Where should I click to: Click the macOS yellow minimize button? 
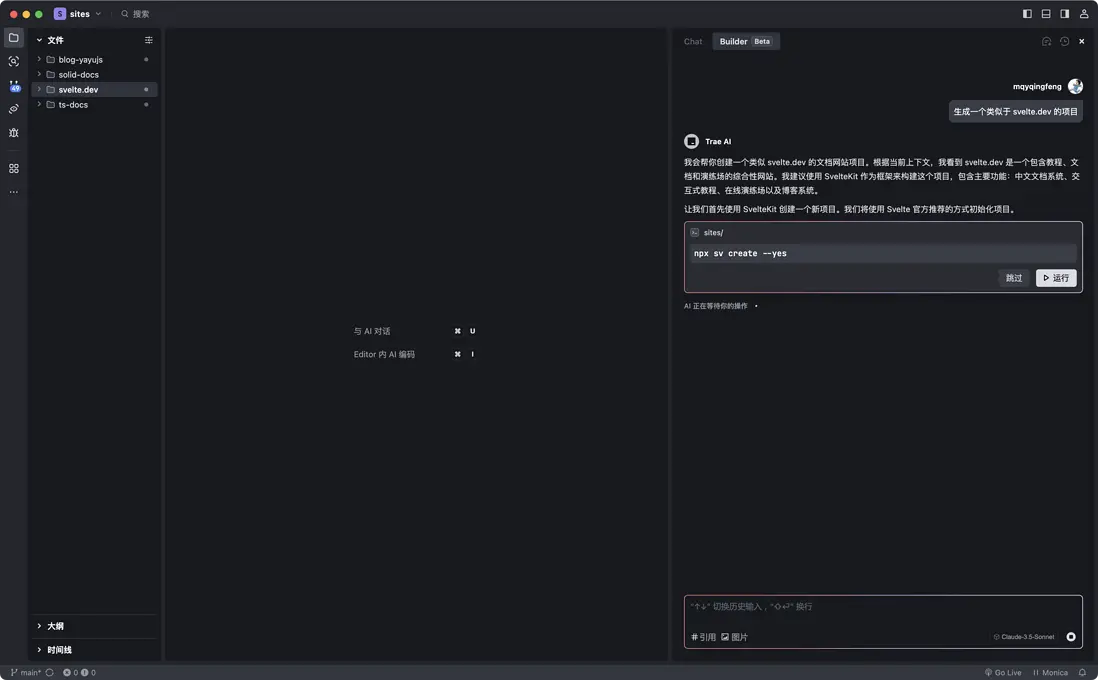pyautogui.click(x=27, y=14)
